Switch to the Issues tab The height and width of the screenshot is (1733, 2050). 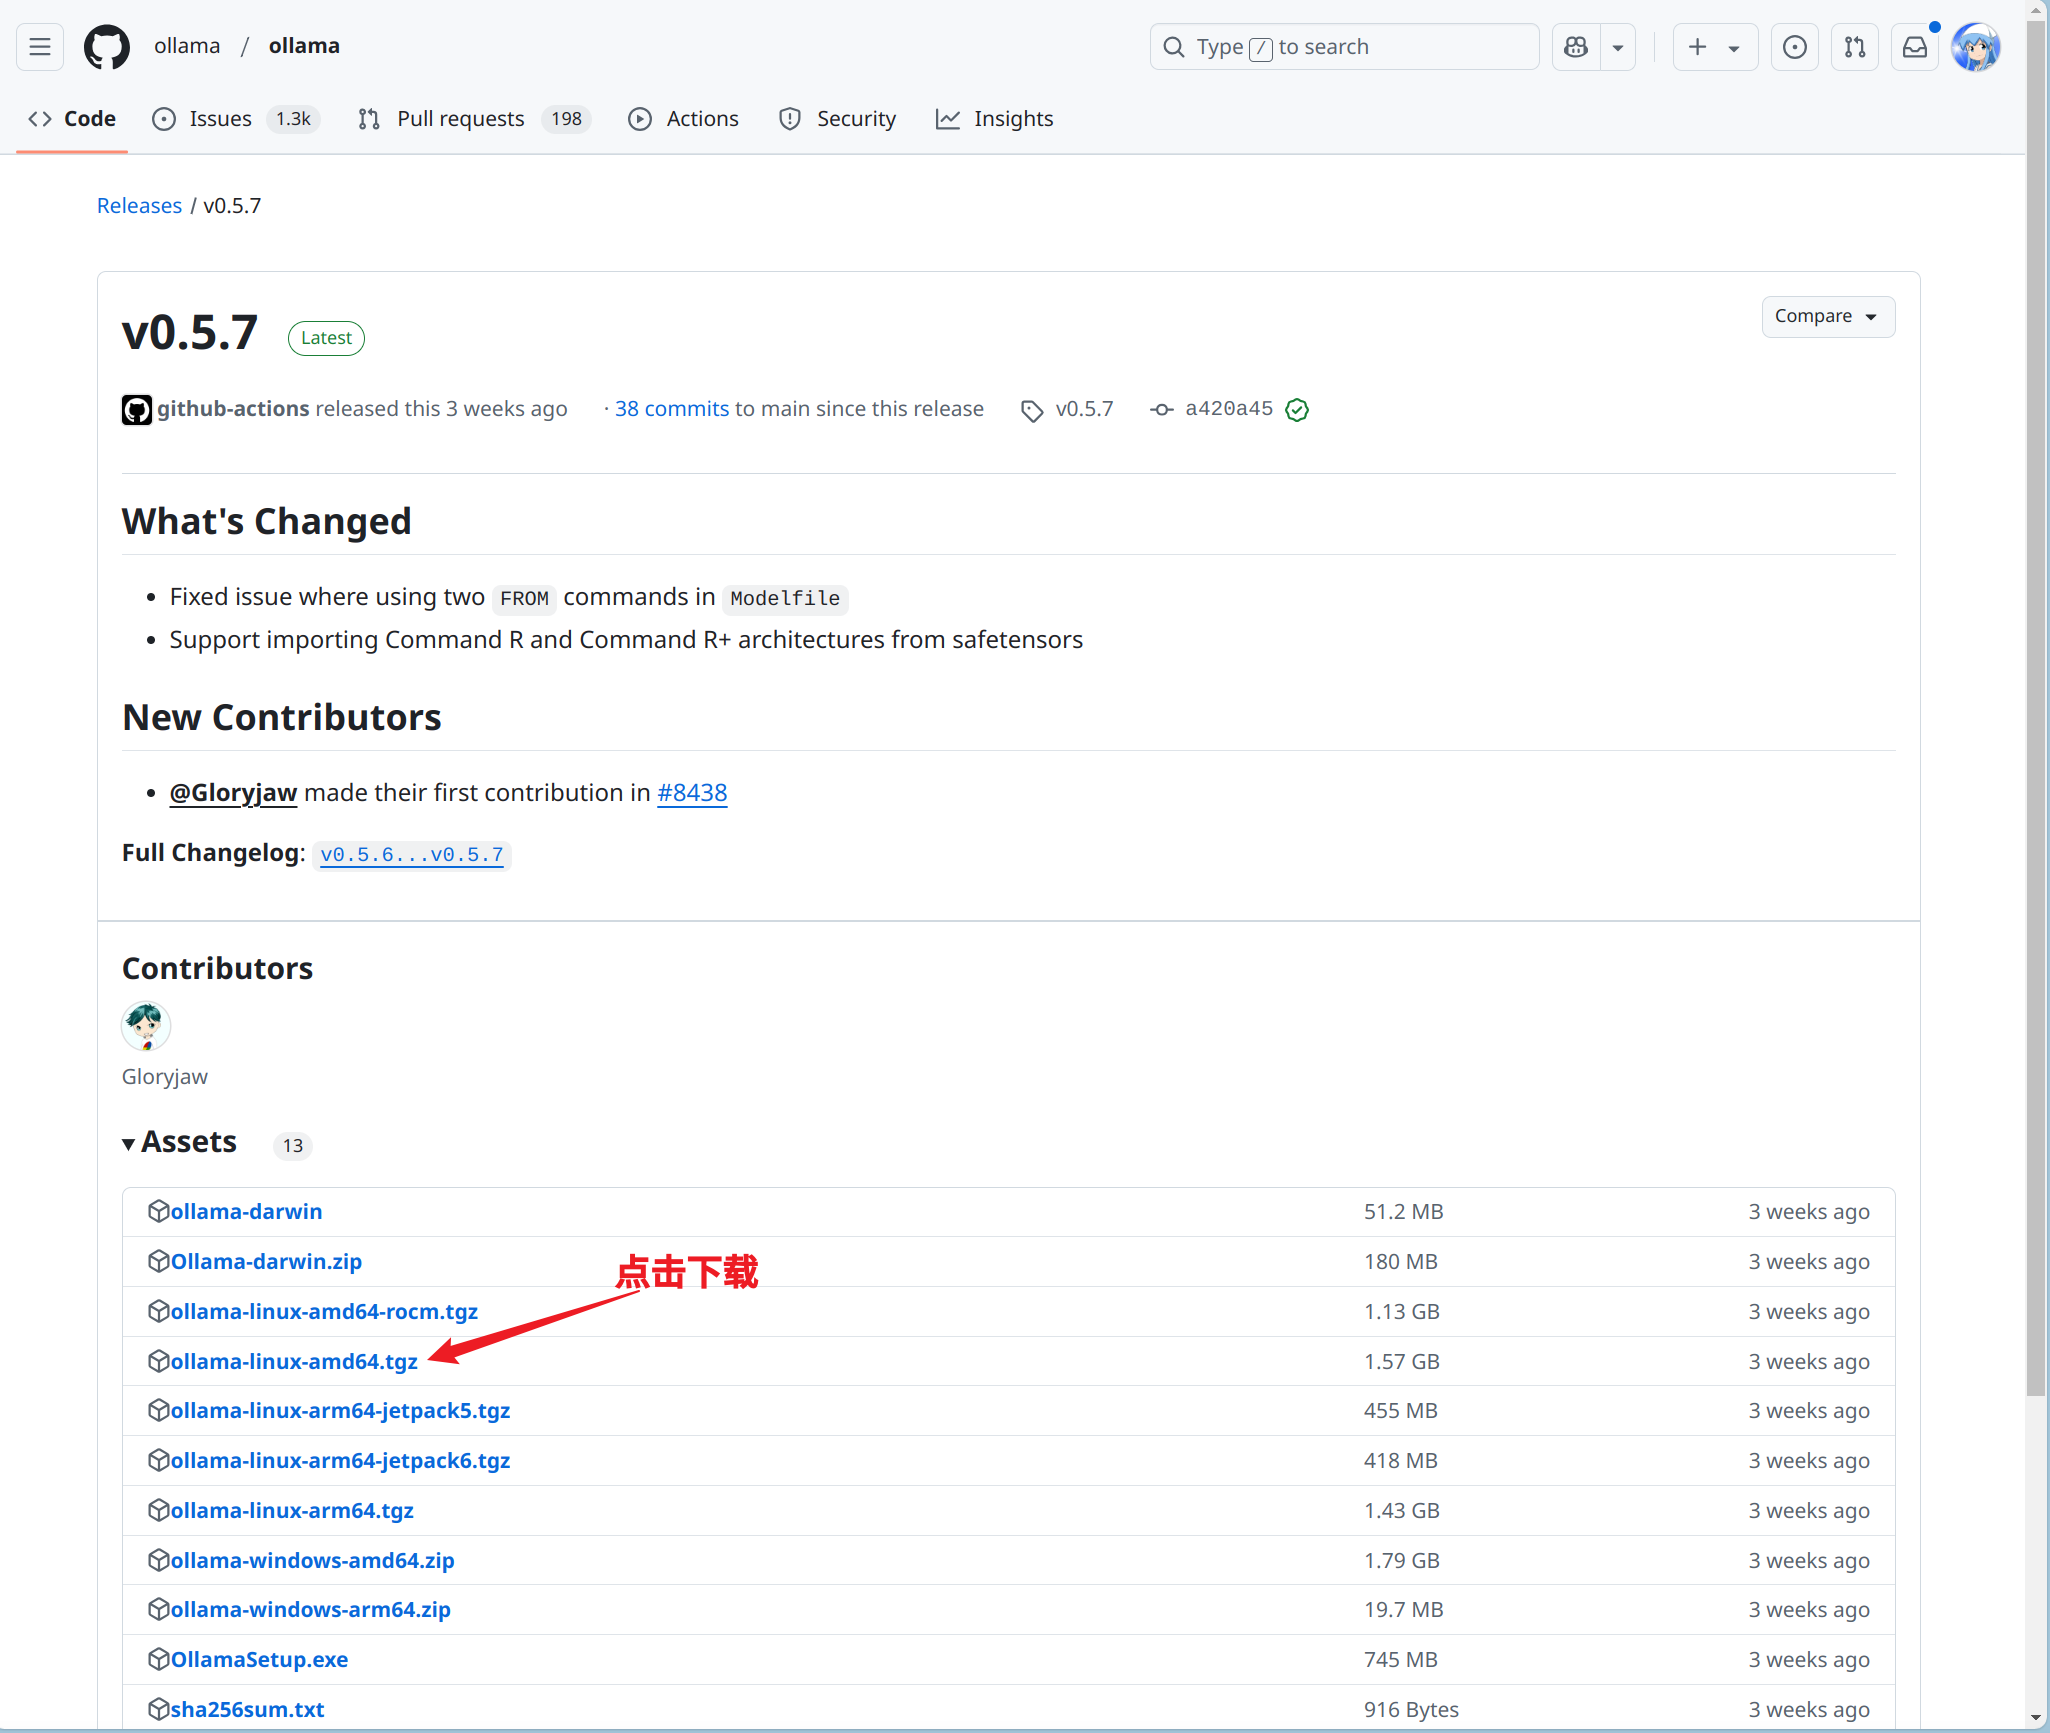tap(235, 119)
